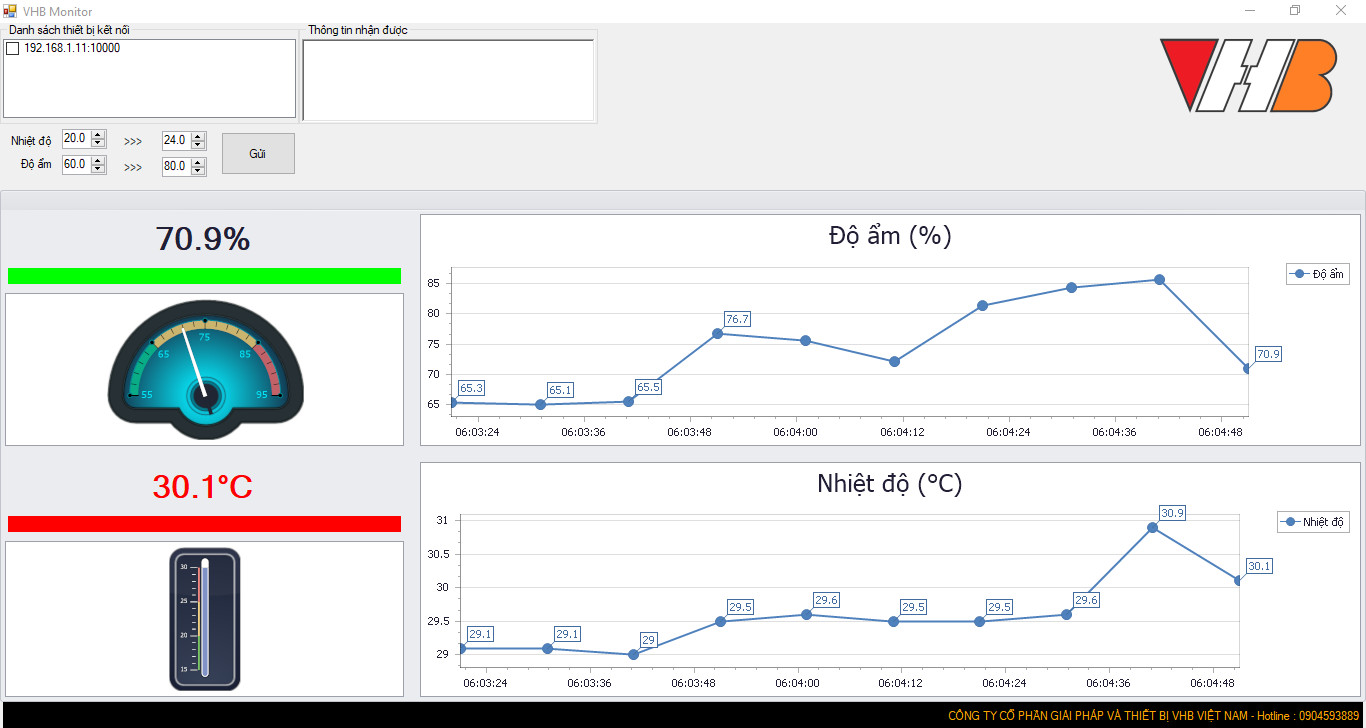Click the green humidity level bar
Image resolution: width=1366 pixels, height=728 pixels.
point(204,276)
